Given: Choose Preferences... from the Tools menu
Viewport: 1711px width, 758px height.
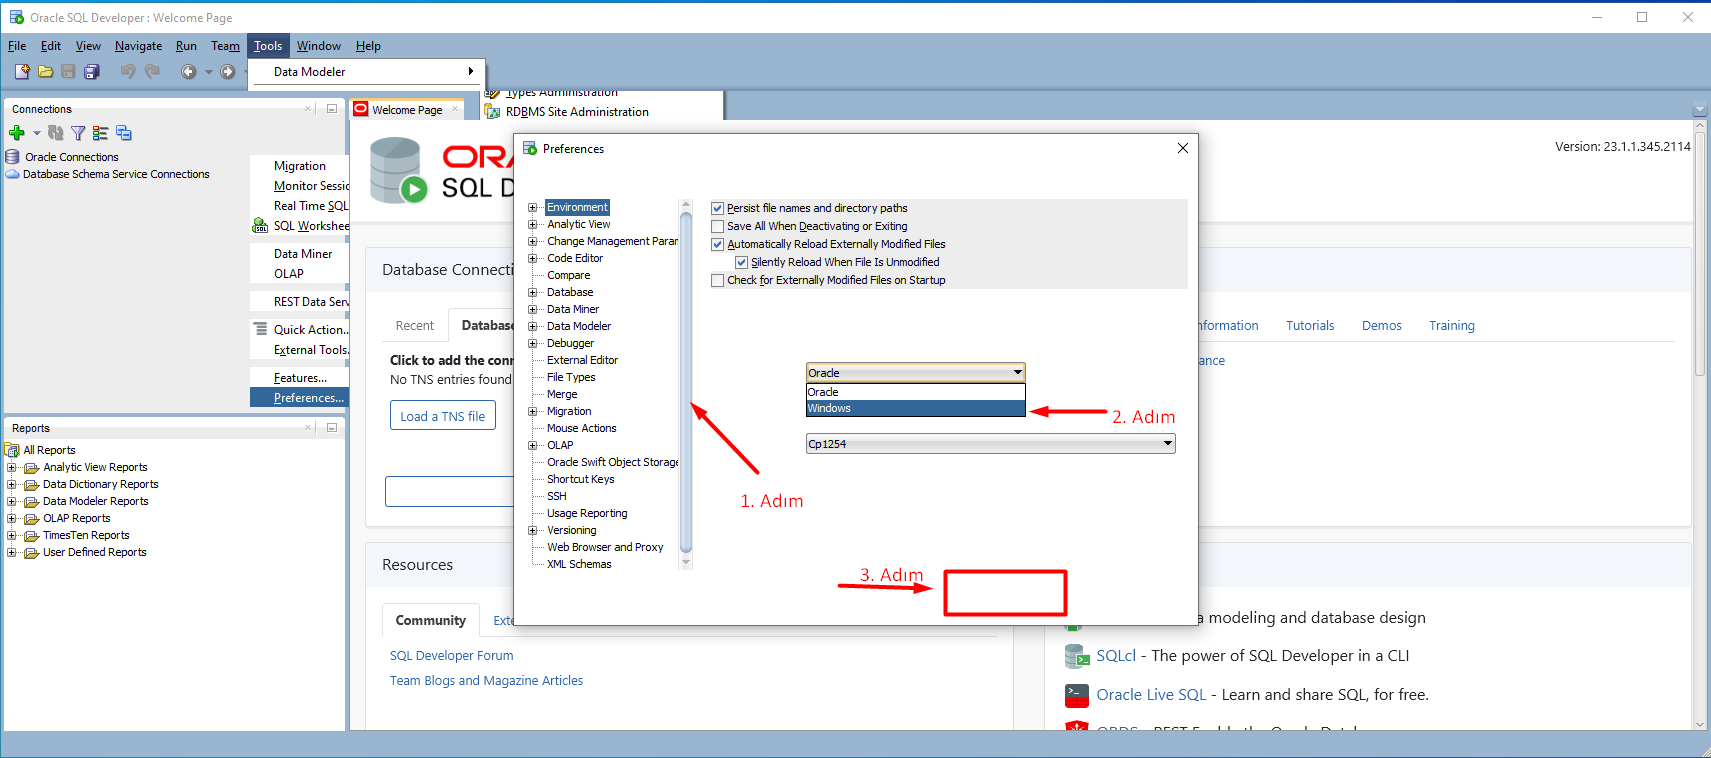Looking at the screenshot, I should (x=308, y=398).
